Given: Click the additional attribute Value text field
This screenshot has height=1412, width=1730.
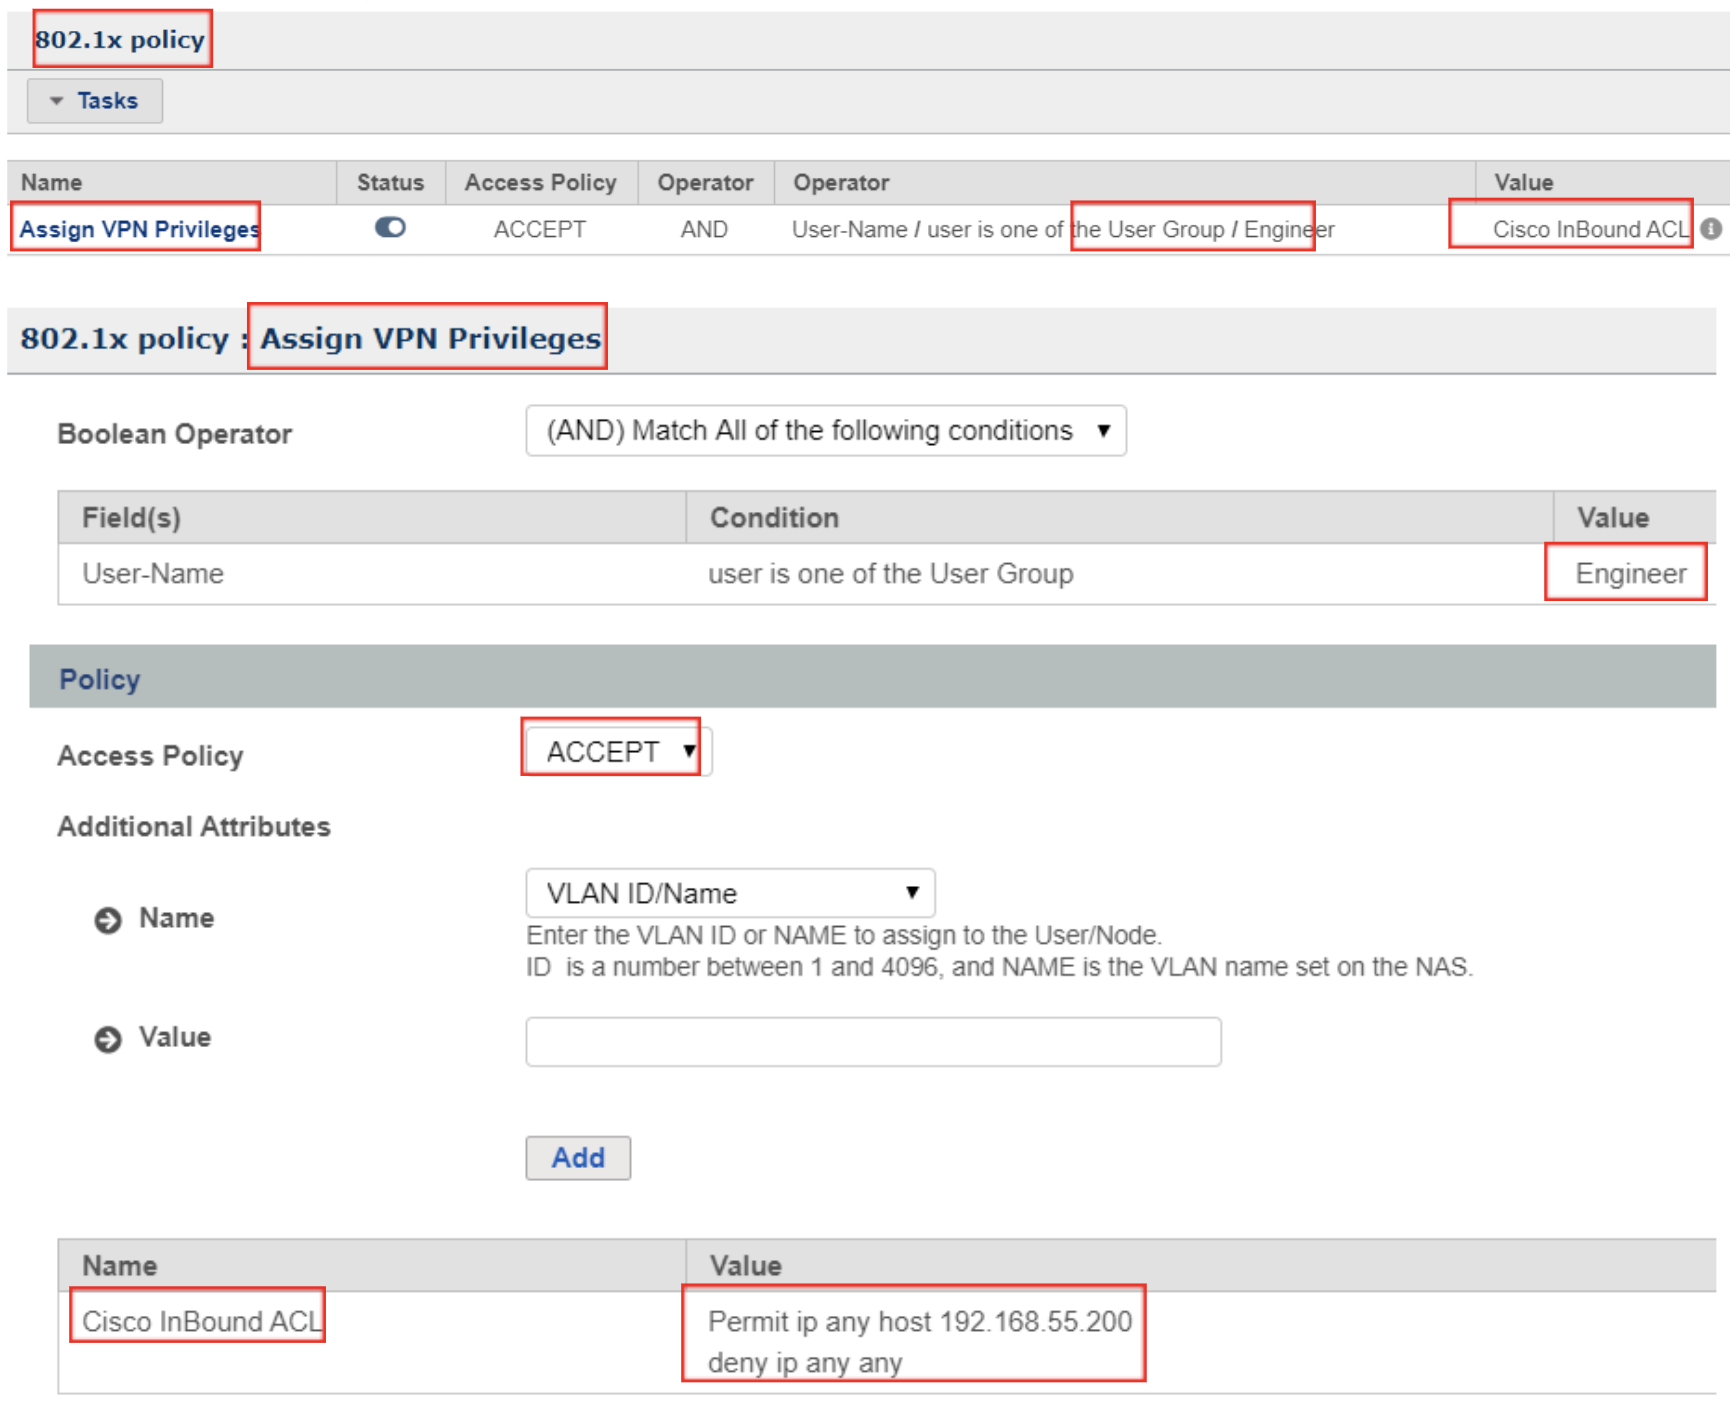Looking at the screenshot, I should [872, 1042].
